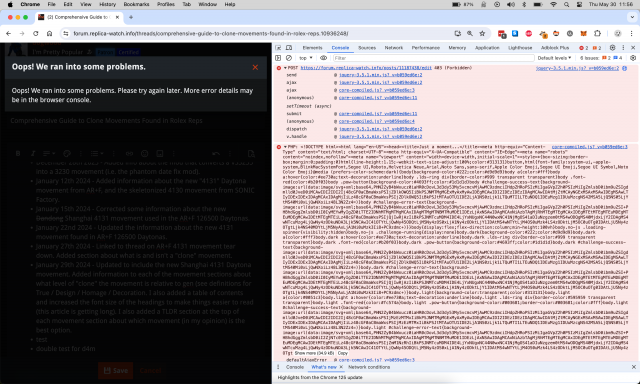Image resolution: width=640 pixels, height=384 pixels.
Task: Open the Adblock Plus panel
Action: click(555, 48)
